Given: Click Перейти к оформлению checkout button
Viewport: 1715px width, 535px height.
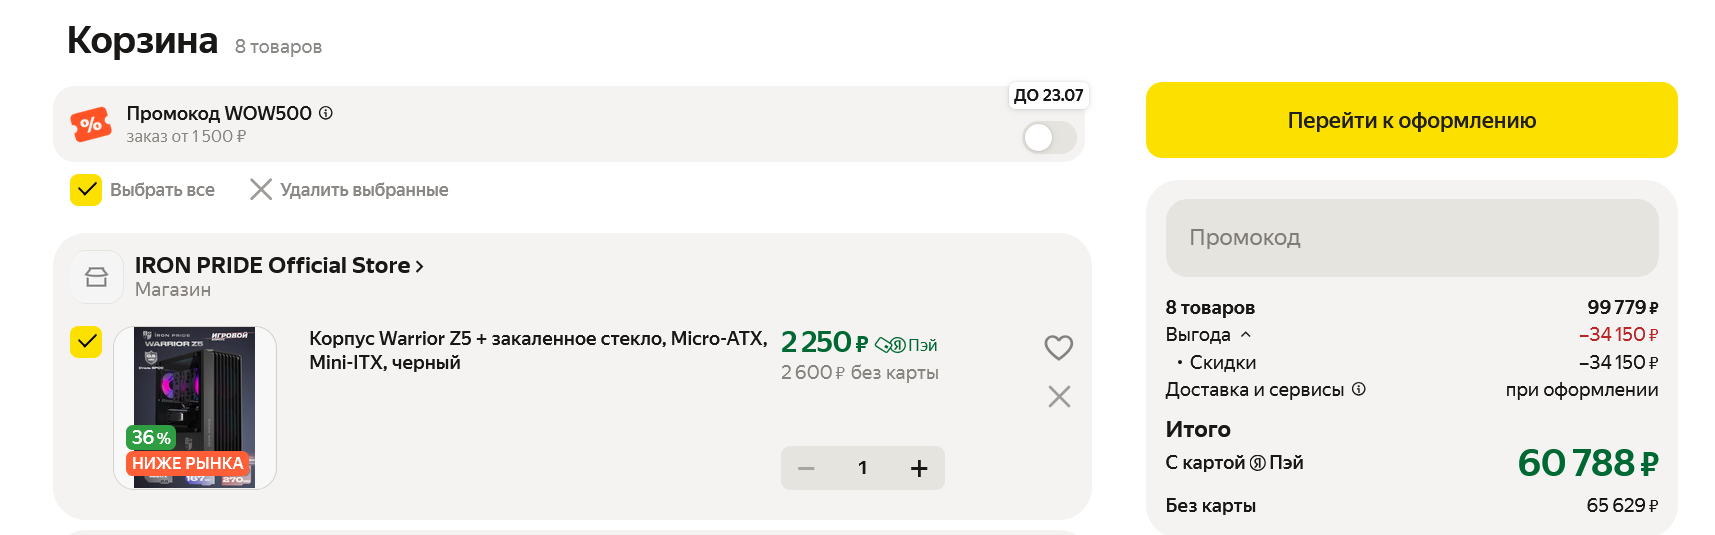Looking at the screenshot, I should 1411,120.
